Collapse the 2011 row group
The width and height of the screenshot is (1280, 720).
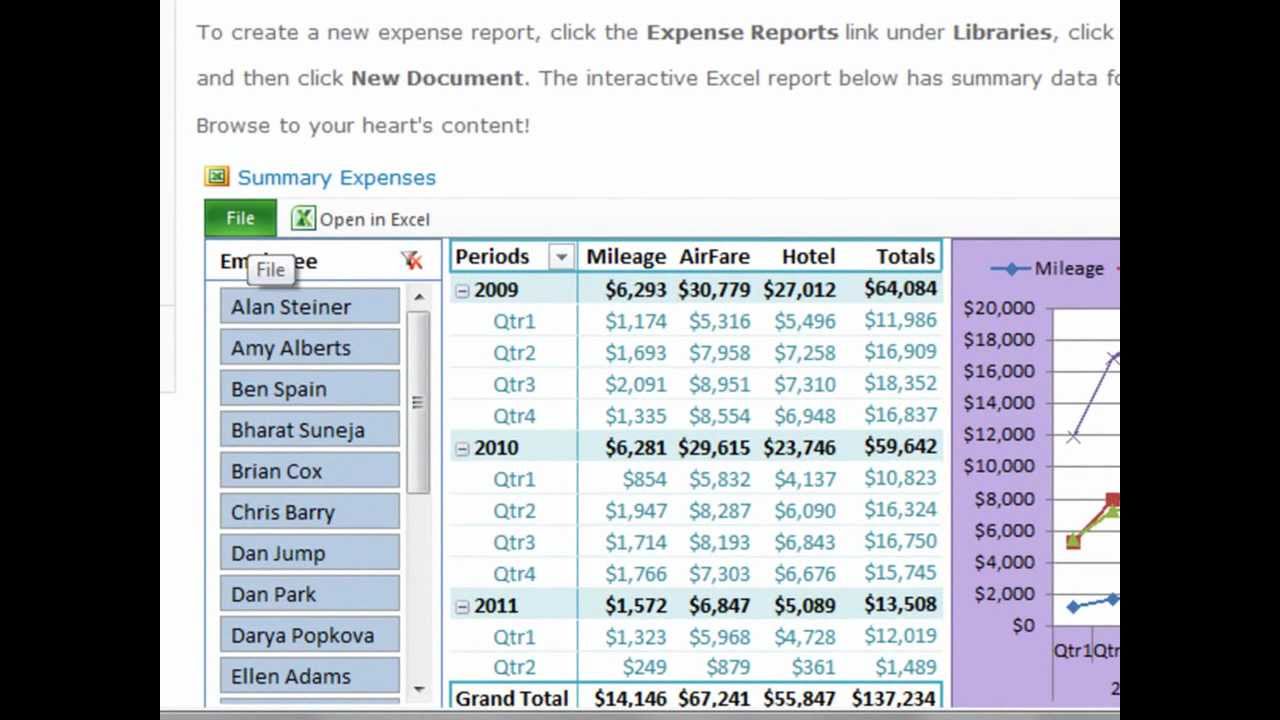(462, 607)
